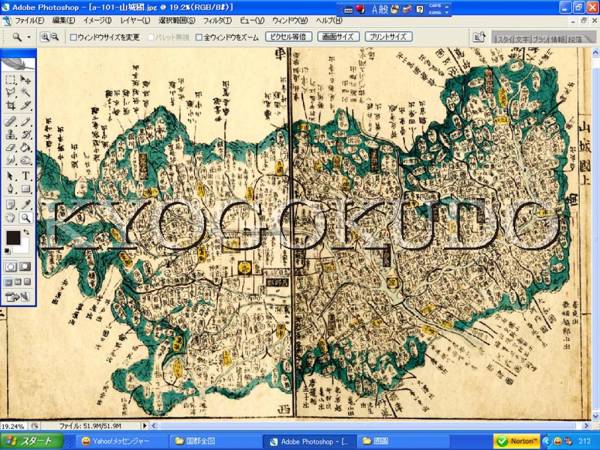
Task: Switch to Full Screen with Menu Bar mode
Action: click(x=18, y=282)
